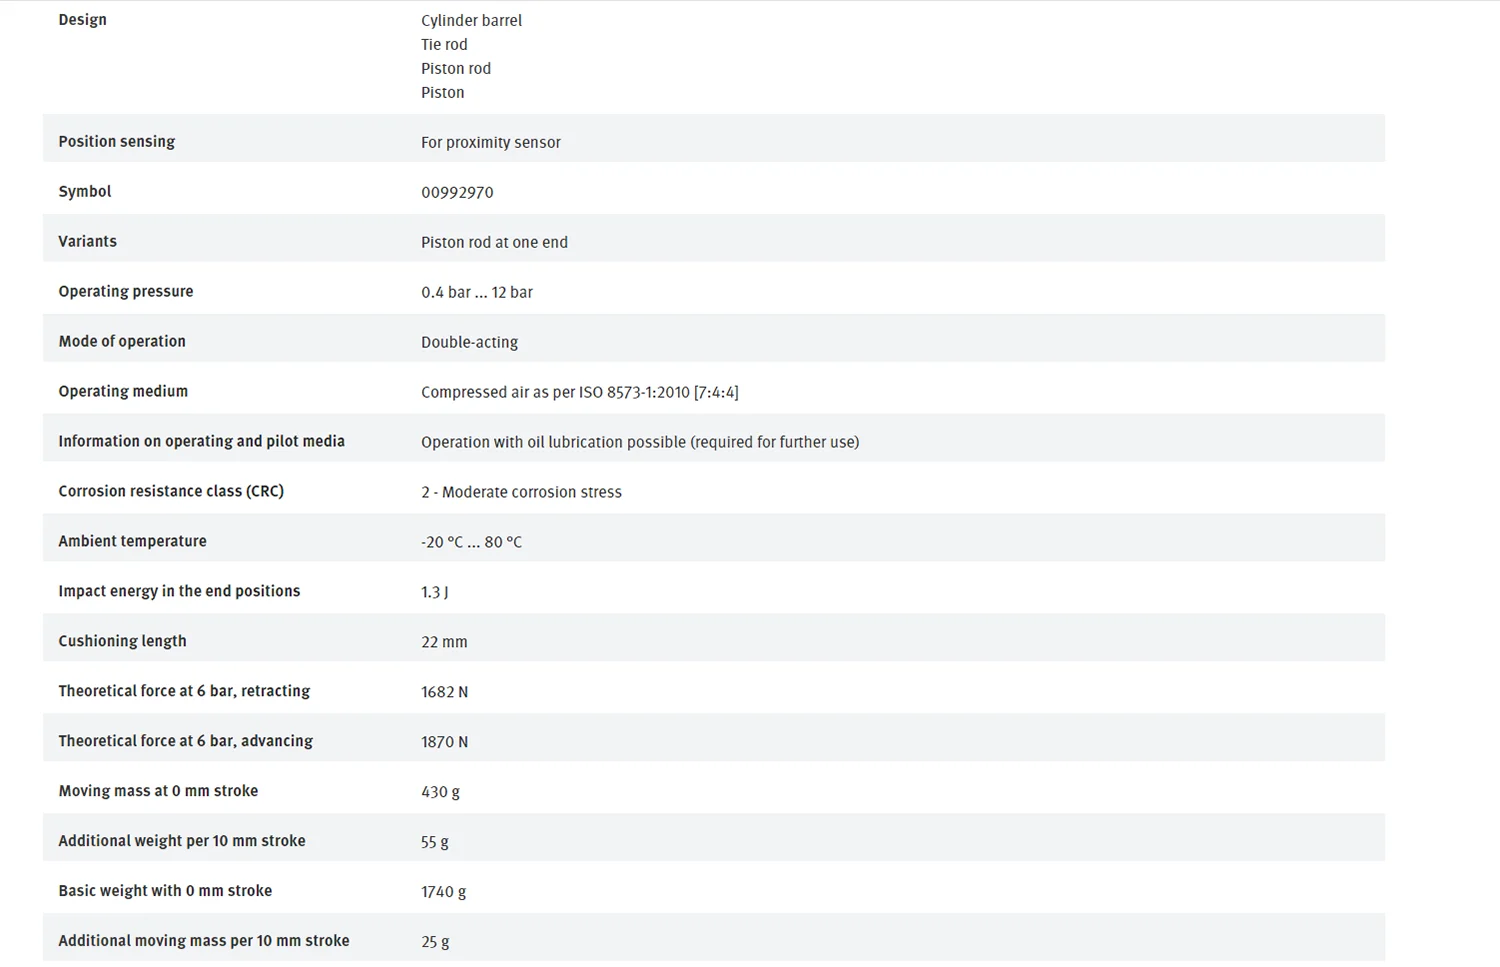1500x967 pixels.
Task: Select the retracting force value 1682 N
Action: coord(445,692)
